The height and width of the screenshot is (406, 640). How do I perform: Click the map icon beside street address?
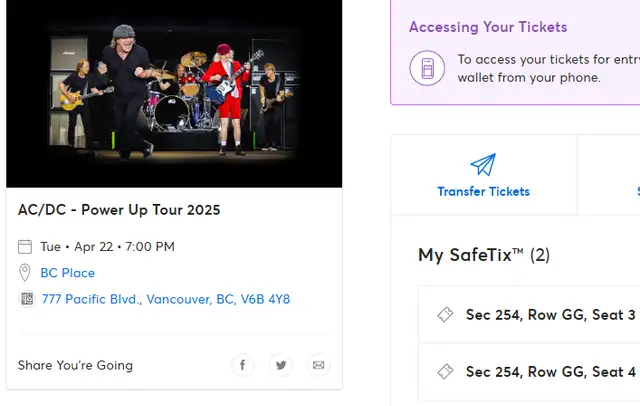click(26, 299)
